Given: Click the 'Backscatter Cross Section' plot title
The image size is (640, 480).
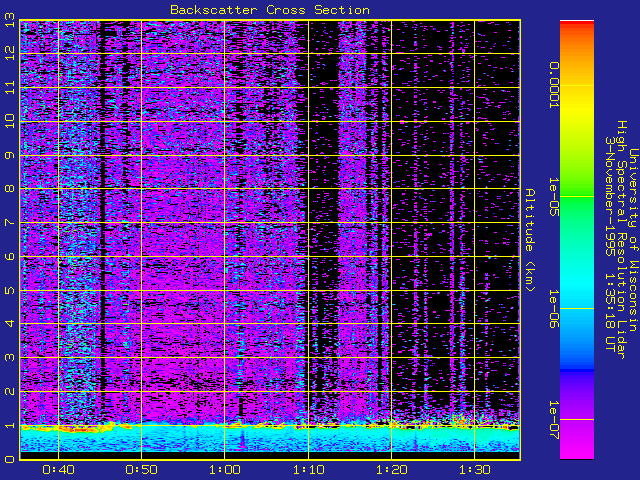Looking at the screenshot, I should tap(270, 10).
